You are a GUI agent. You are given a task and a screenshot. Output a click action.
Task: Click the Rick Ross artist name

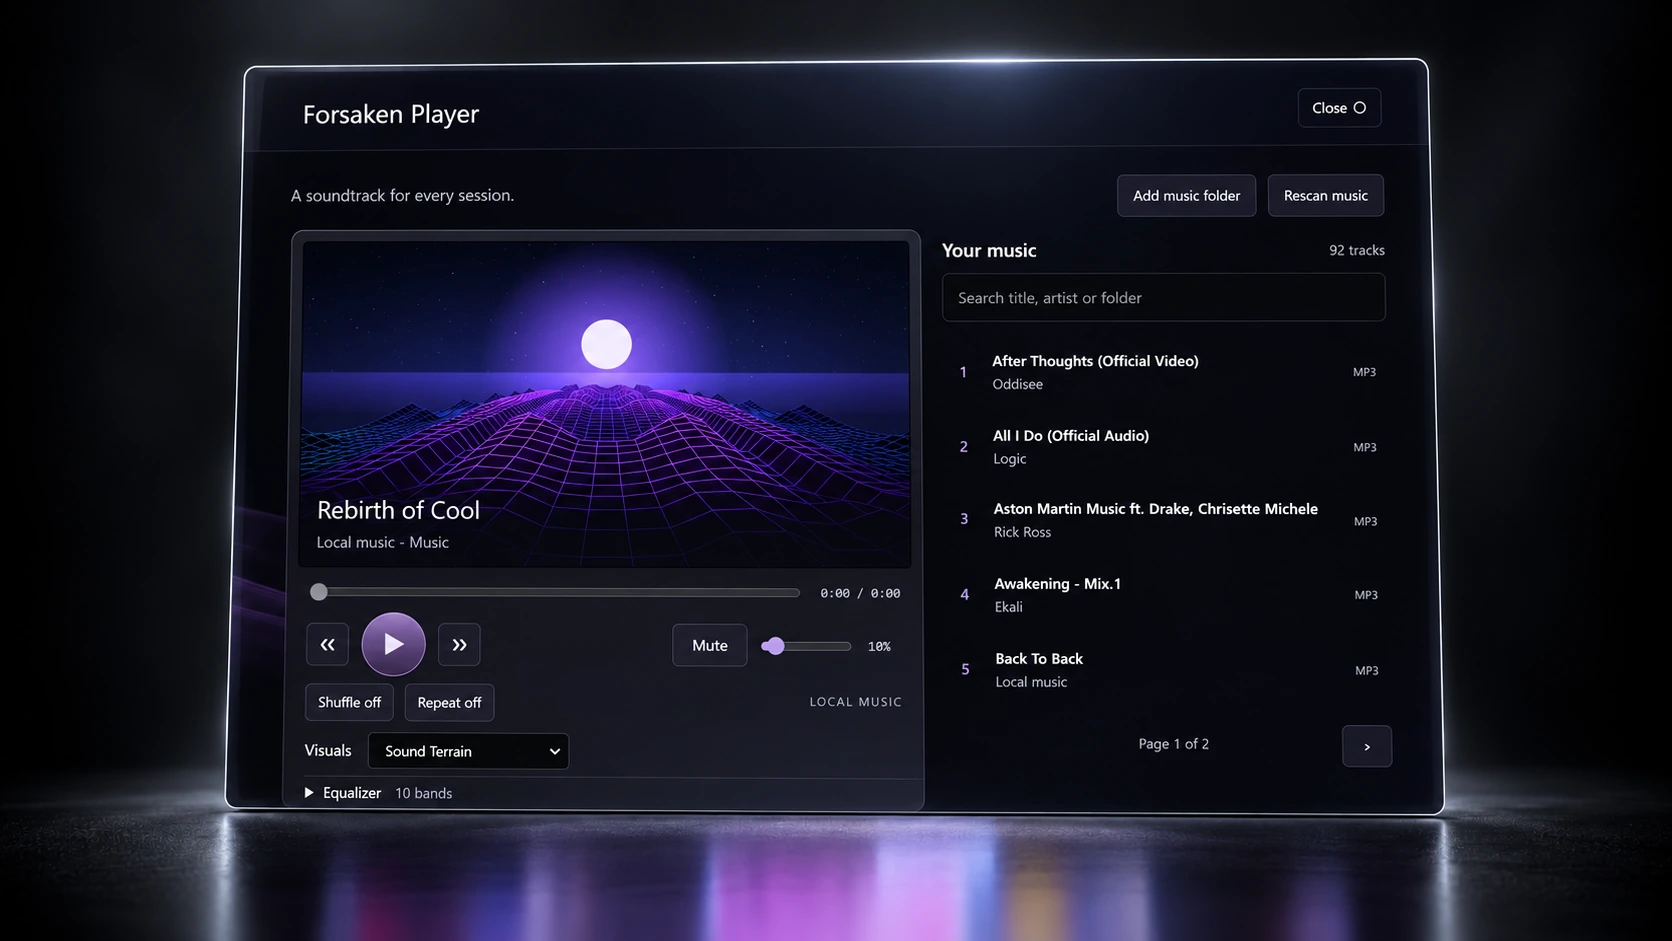tap(1022, 532)
